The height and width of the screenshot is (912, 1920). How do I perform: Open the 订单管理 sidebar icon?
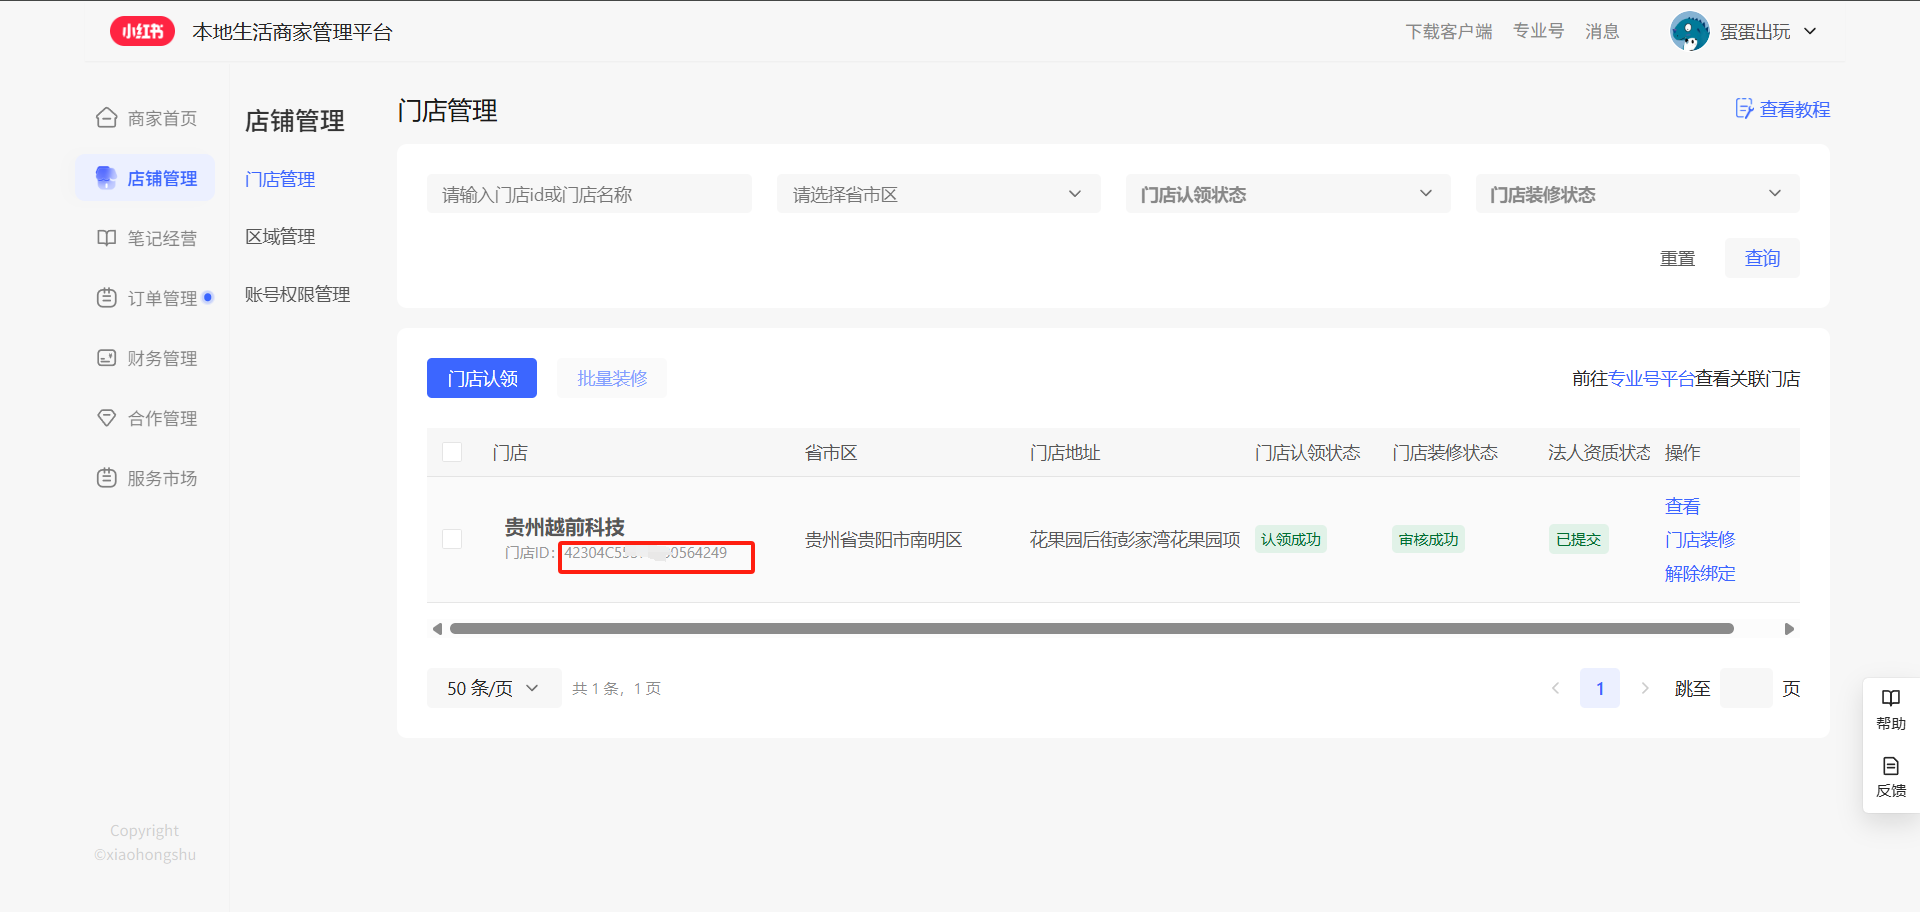(107, 298)
